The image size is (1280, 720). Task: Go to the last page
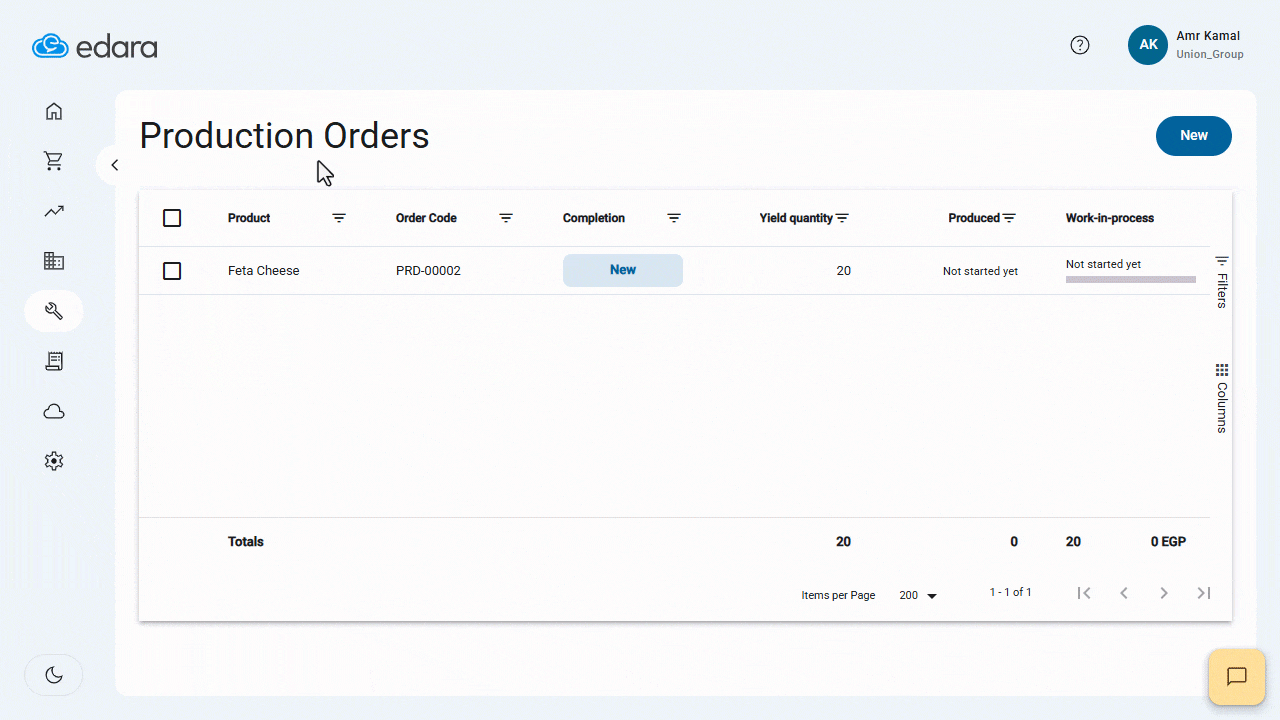[x=1204, y=593]
